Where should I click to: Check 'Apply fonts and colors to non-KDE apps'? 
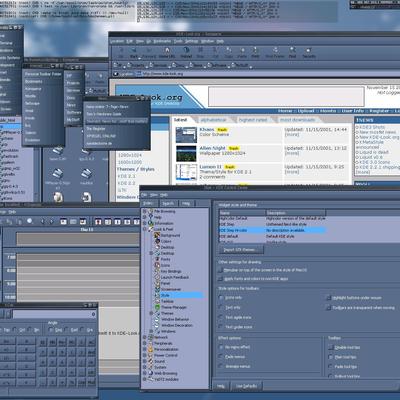pos(220,279)
